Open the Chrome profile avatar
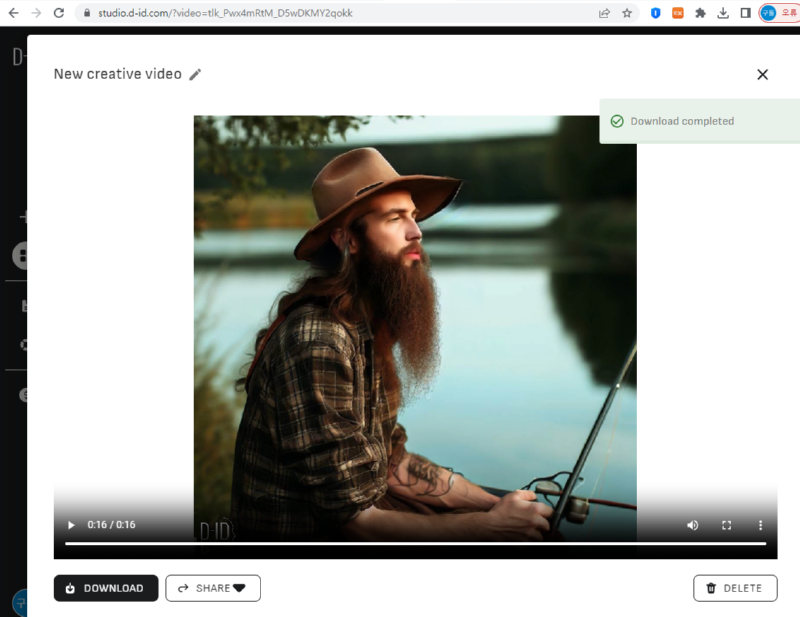 click(768, 13)
